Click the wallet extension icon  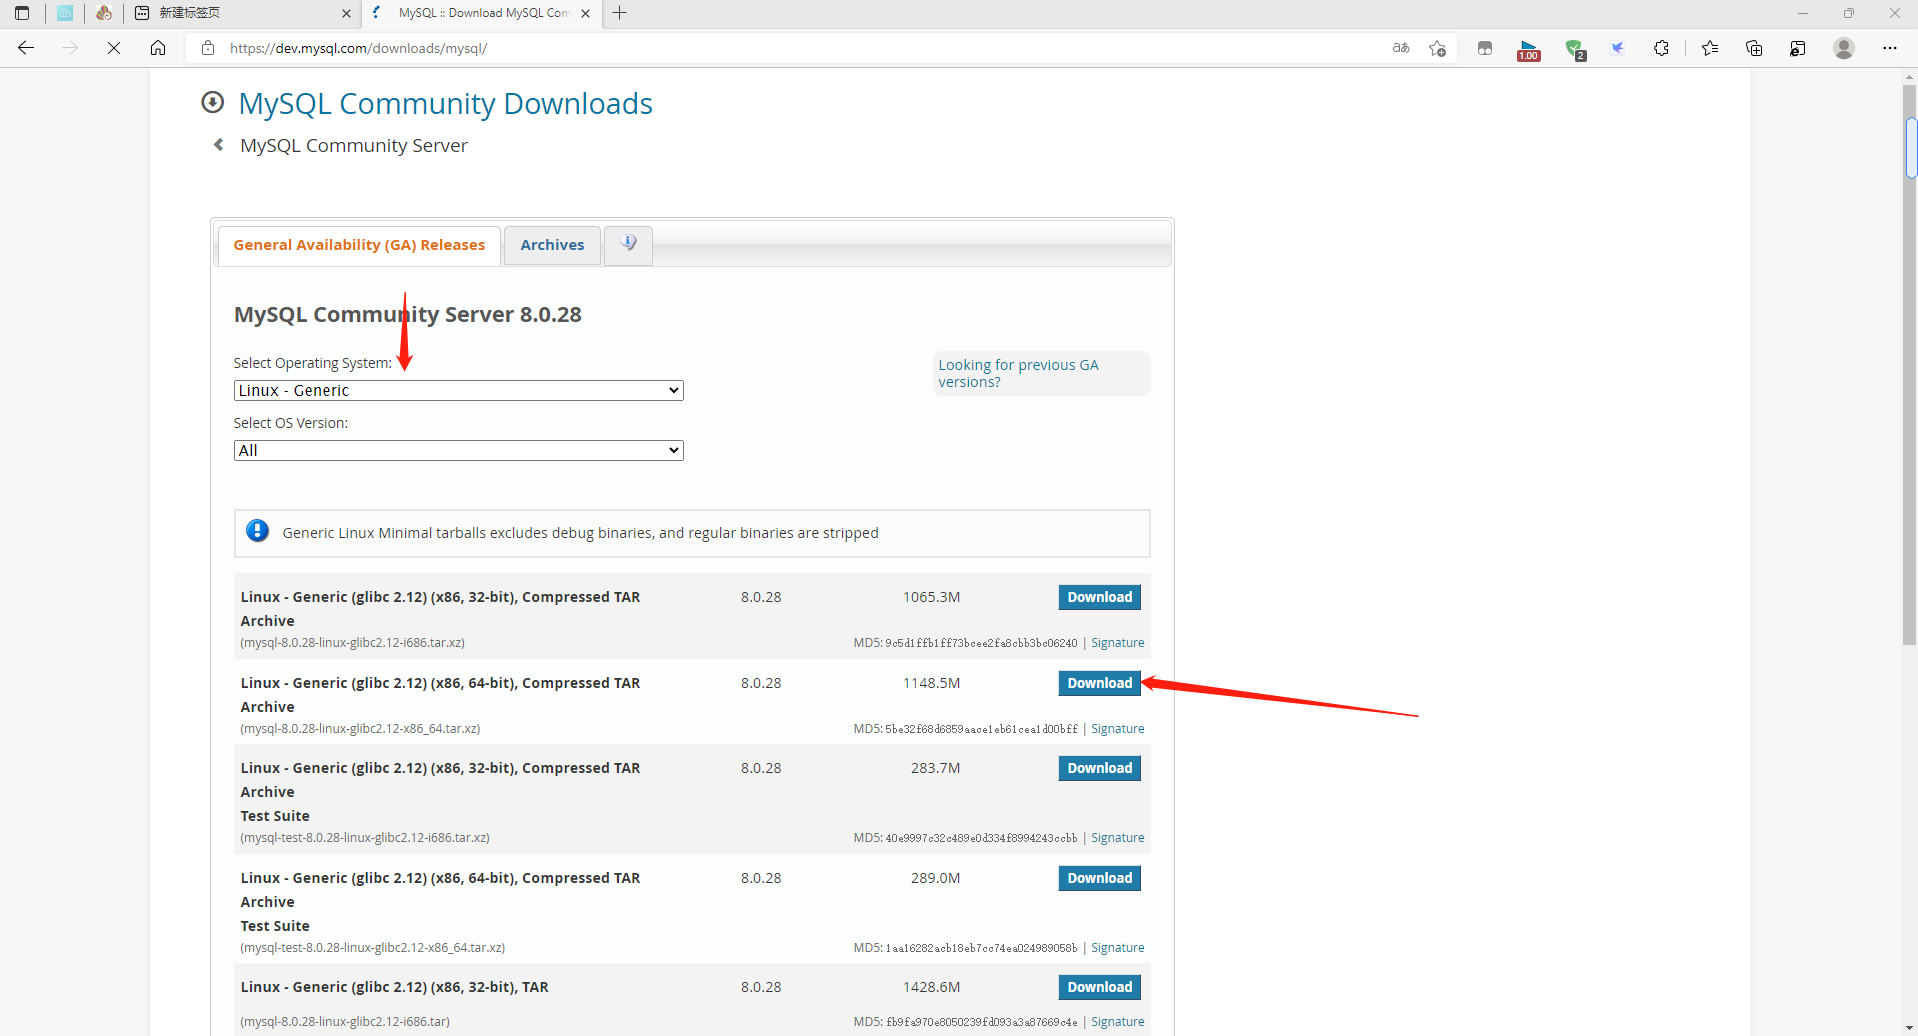click(x=1485, y=48)
